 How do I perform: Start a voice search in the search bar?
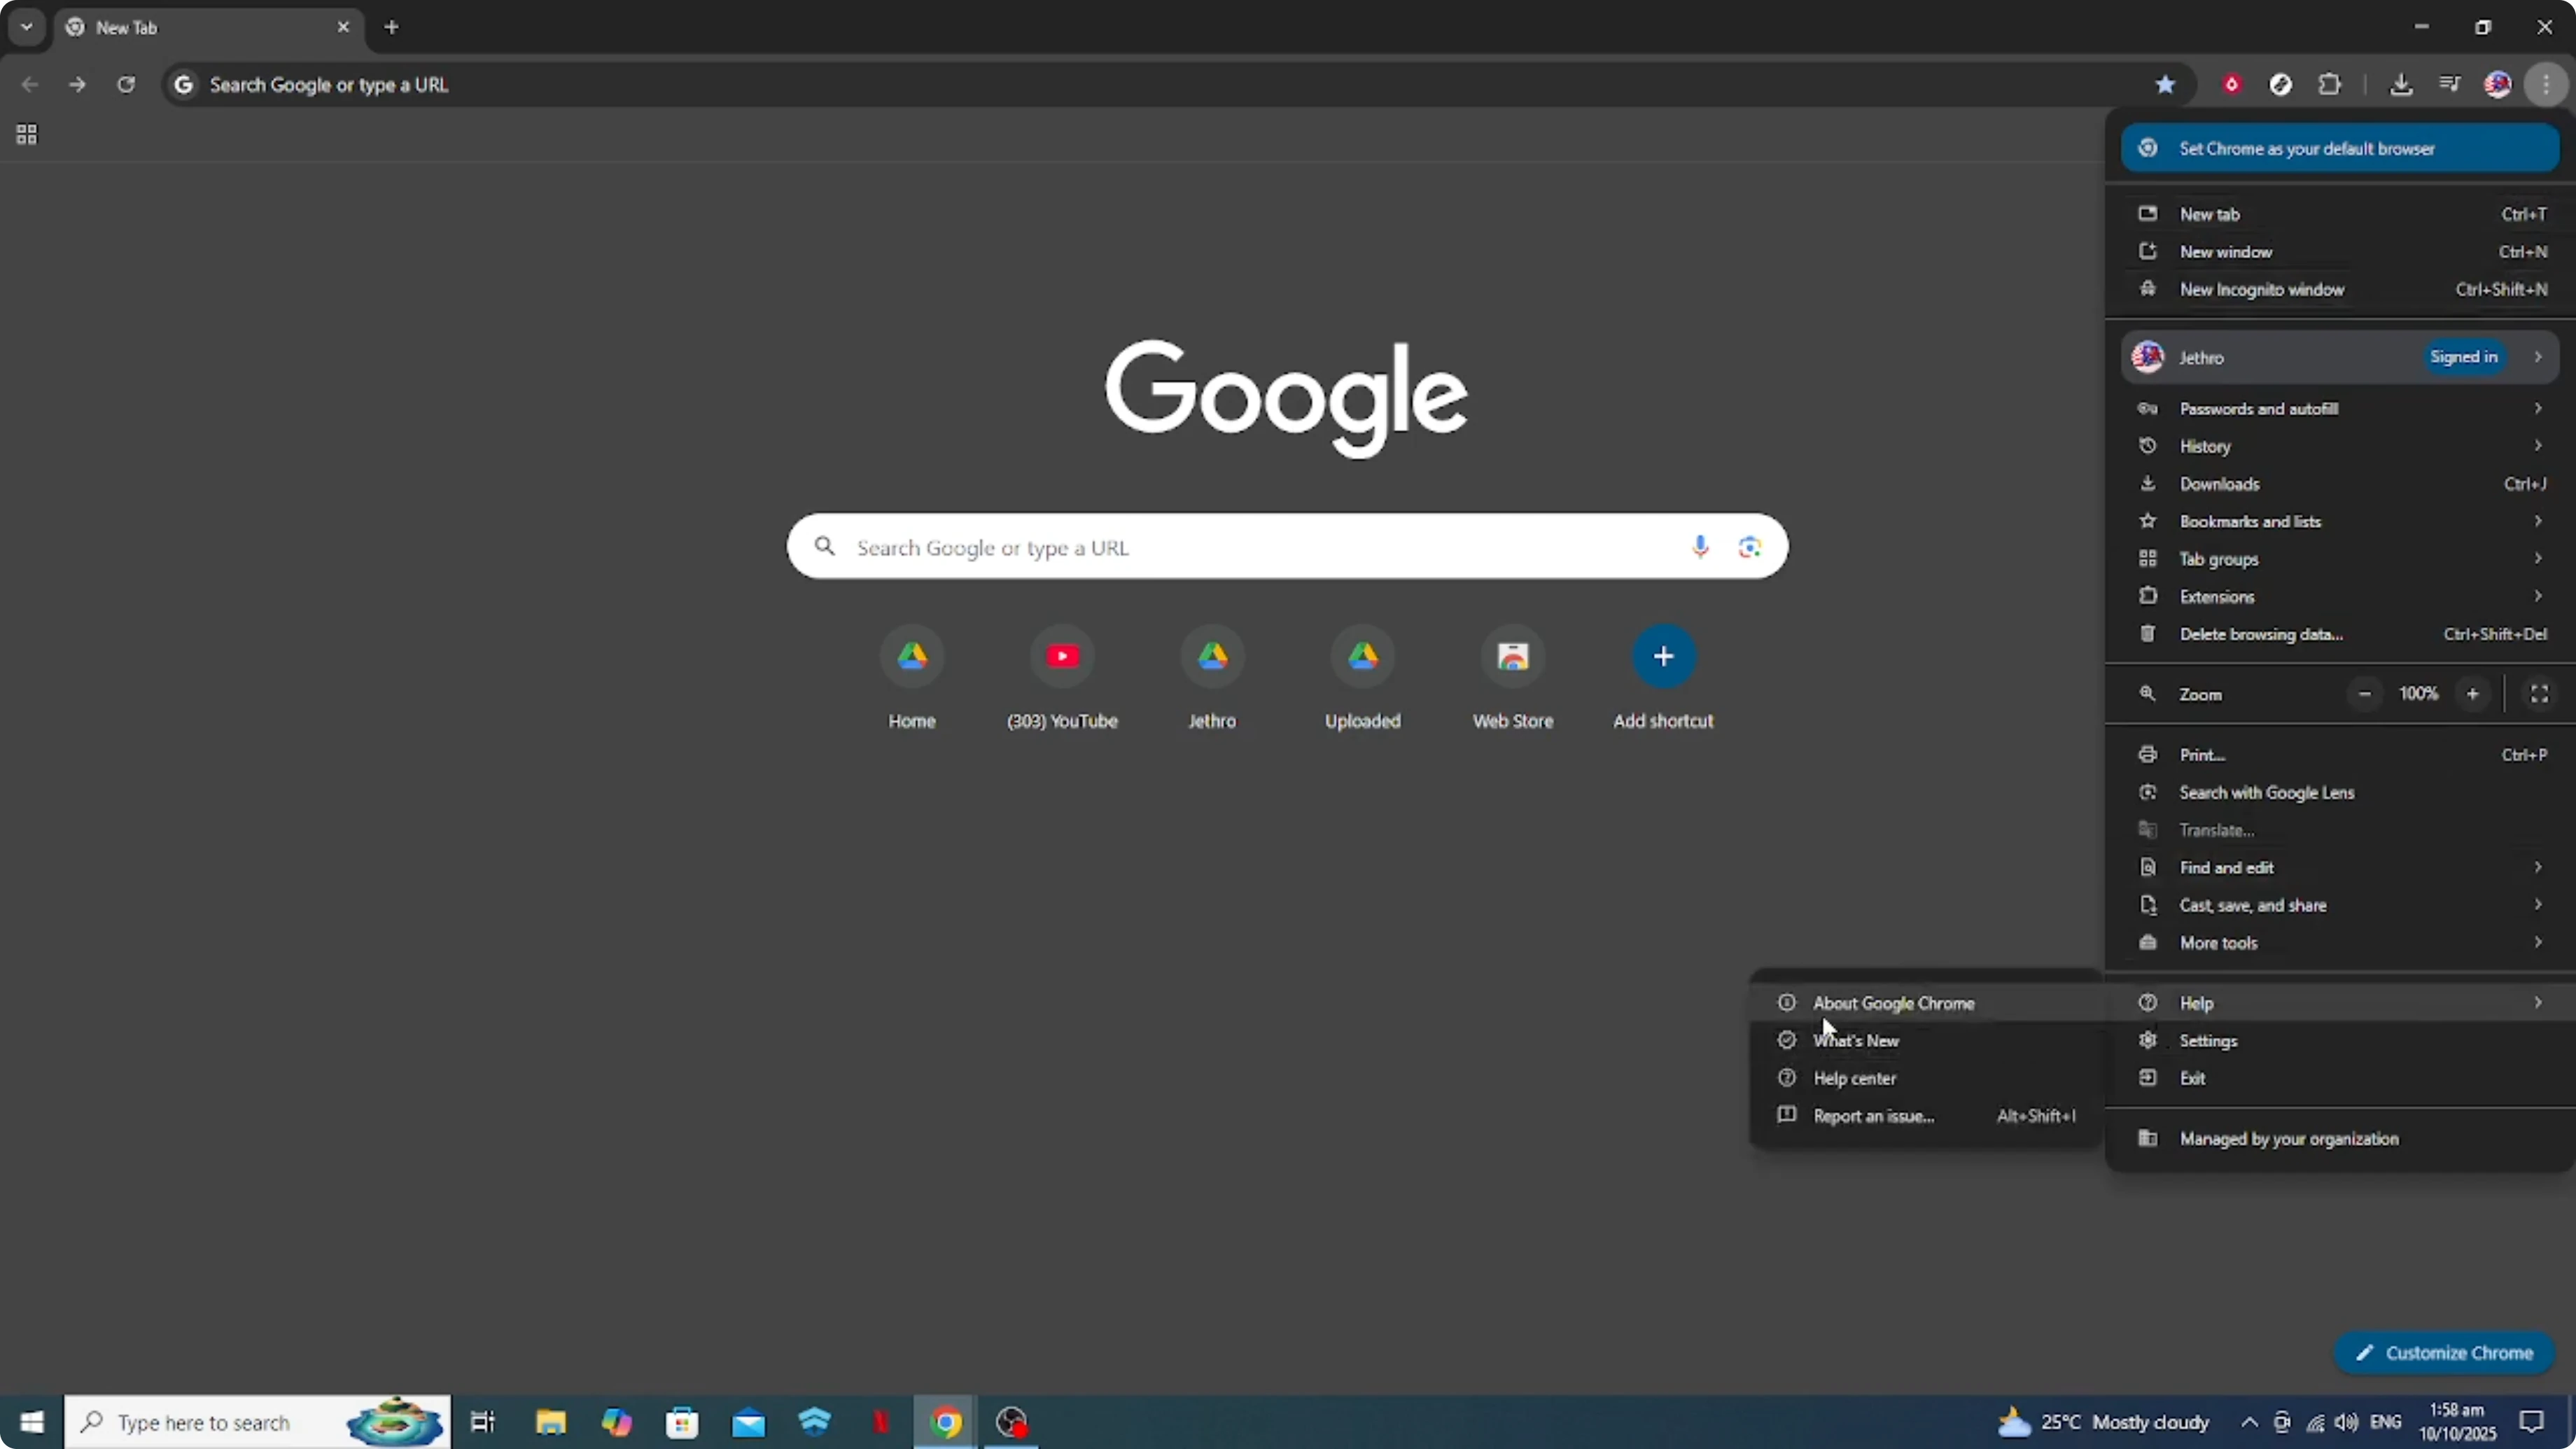click(1700, 547)
